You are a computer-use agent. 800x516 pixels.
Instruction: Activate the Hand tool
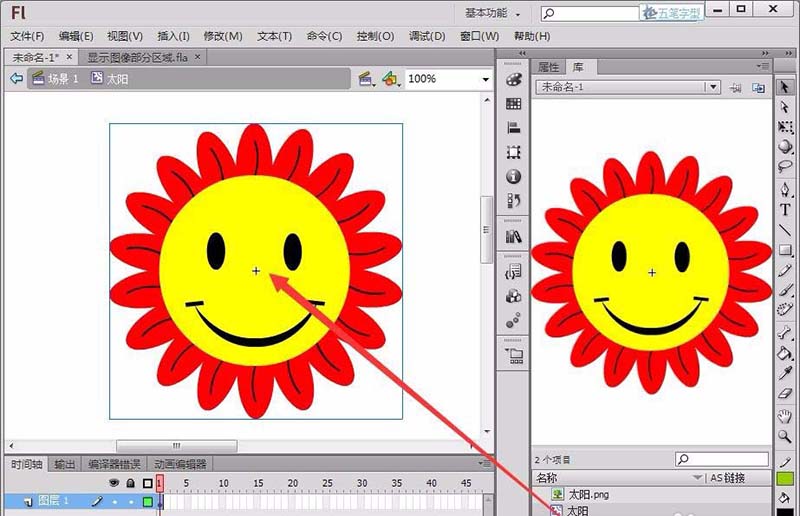(785, 416)
